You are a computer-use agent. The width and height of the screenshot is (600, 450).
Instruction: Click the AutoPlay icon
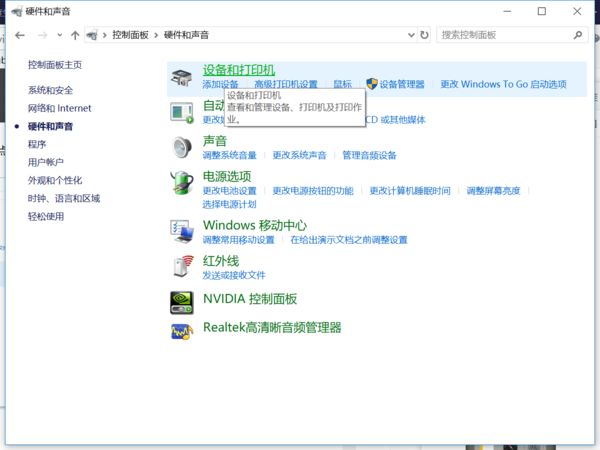[182, 111]
